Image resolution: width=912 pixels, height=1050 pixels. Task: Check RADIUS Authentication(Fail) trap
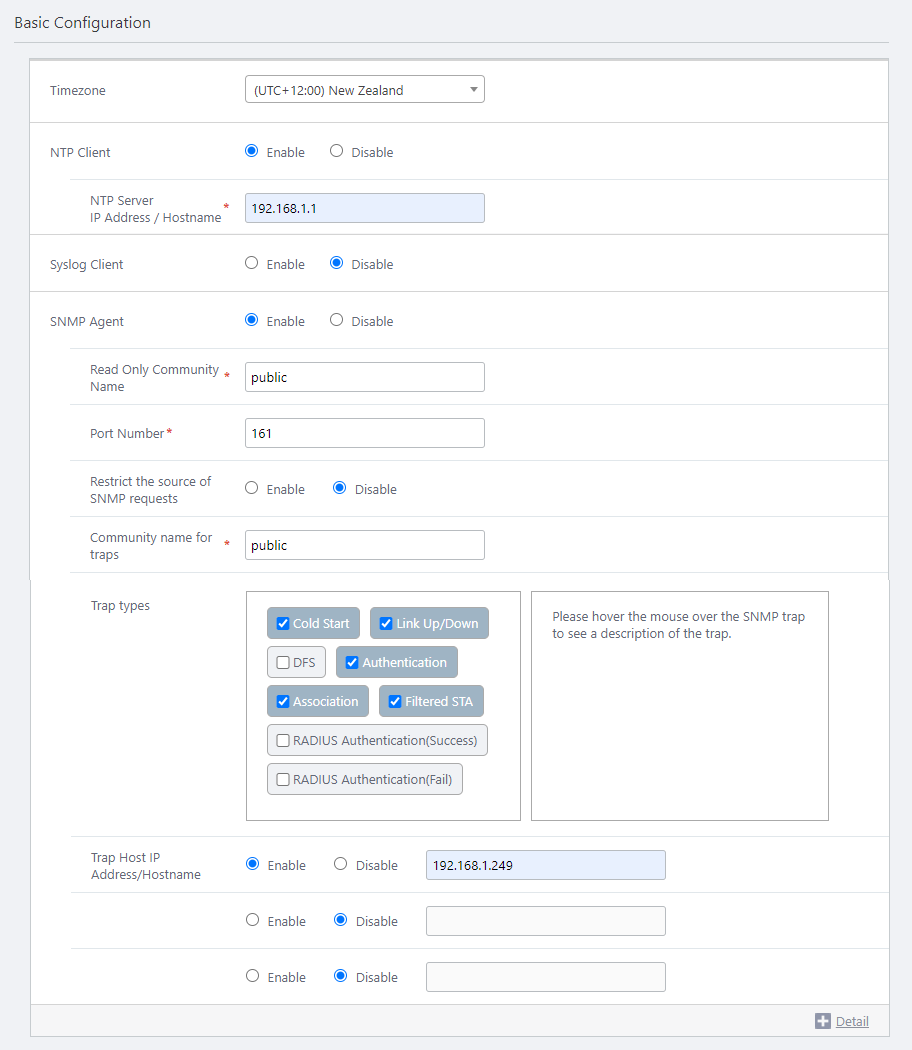(x=283, y=780)
